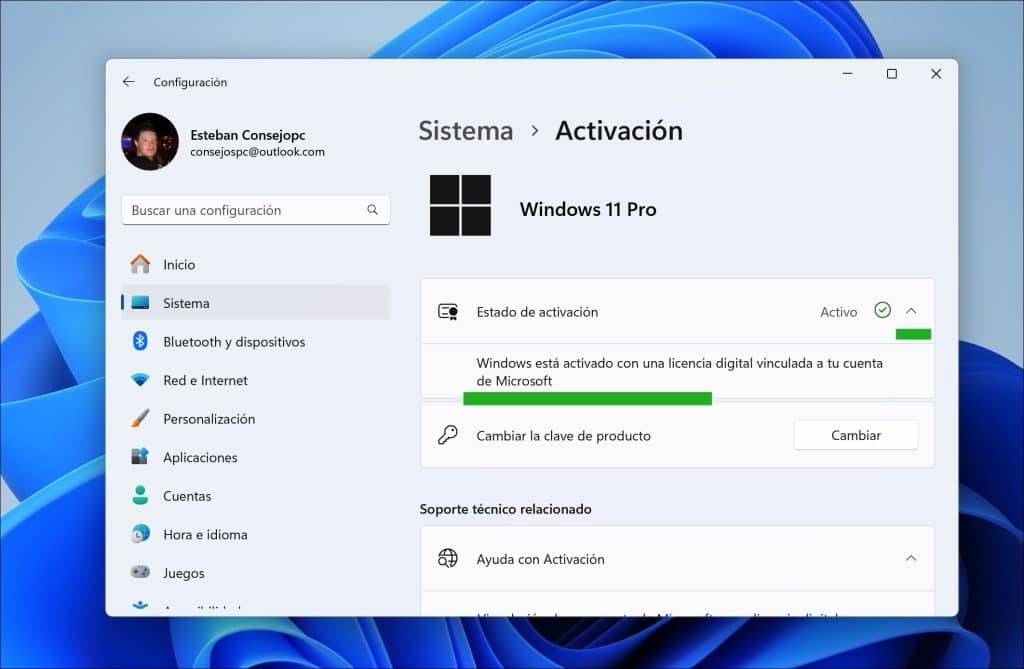Click the Cambiar button
Screen dimensions: 1024x669
pyautogui.click(x=856, y=435)
